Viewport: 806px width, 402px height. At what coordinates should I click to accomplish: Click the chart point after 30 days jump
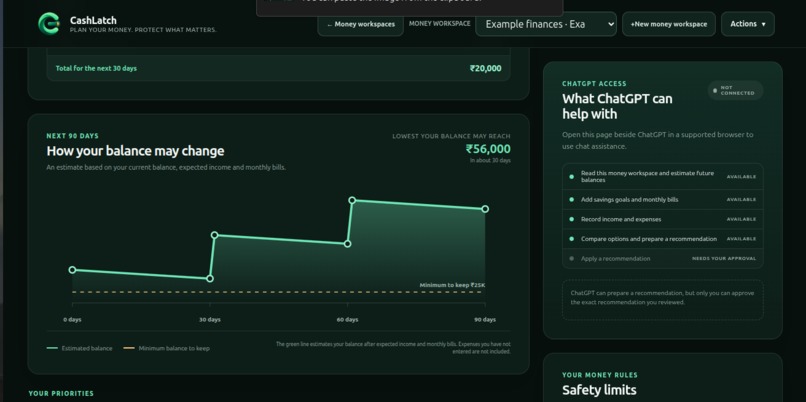pyautogui.click(x=215, y=235)
